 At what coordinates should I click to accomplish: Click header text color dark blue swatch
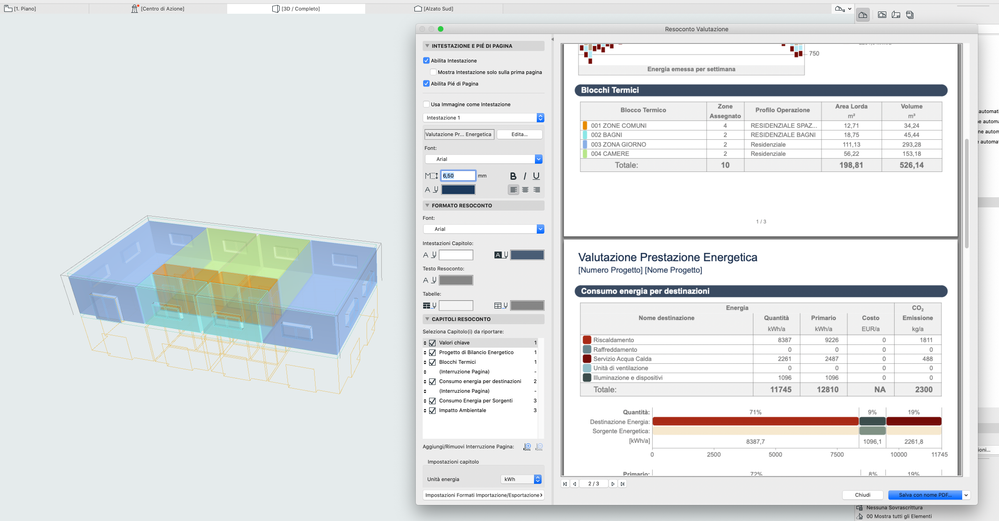pyautogui.click(x=458, y=190)
